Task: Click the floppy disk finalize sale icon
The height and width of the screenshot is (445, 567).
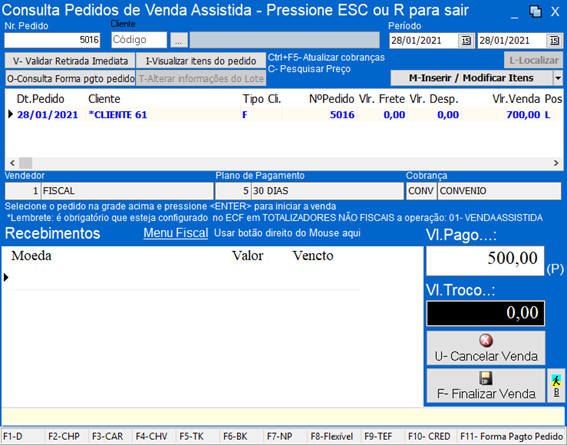Action: tap(486, 378)
